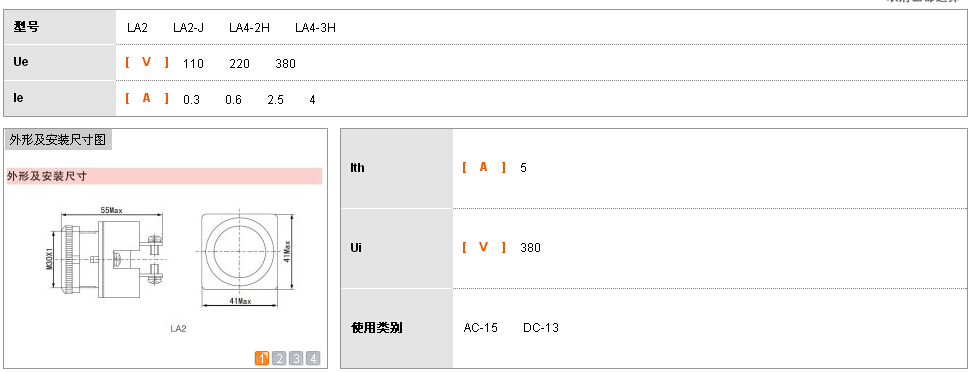Click the orange [V] unit beside Ui
This screenshot has height=372, width=974.
pyautogui.click(x=484, y=247)
